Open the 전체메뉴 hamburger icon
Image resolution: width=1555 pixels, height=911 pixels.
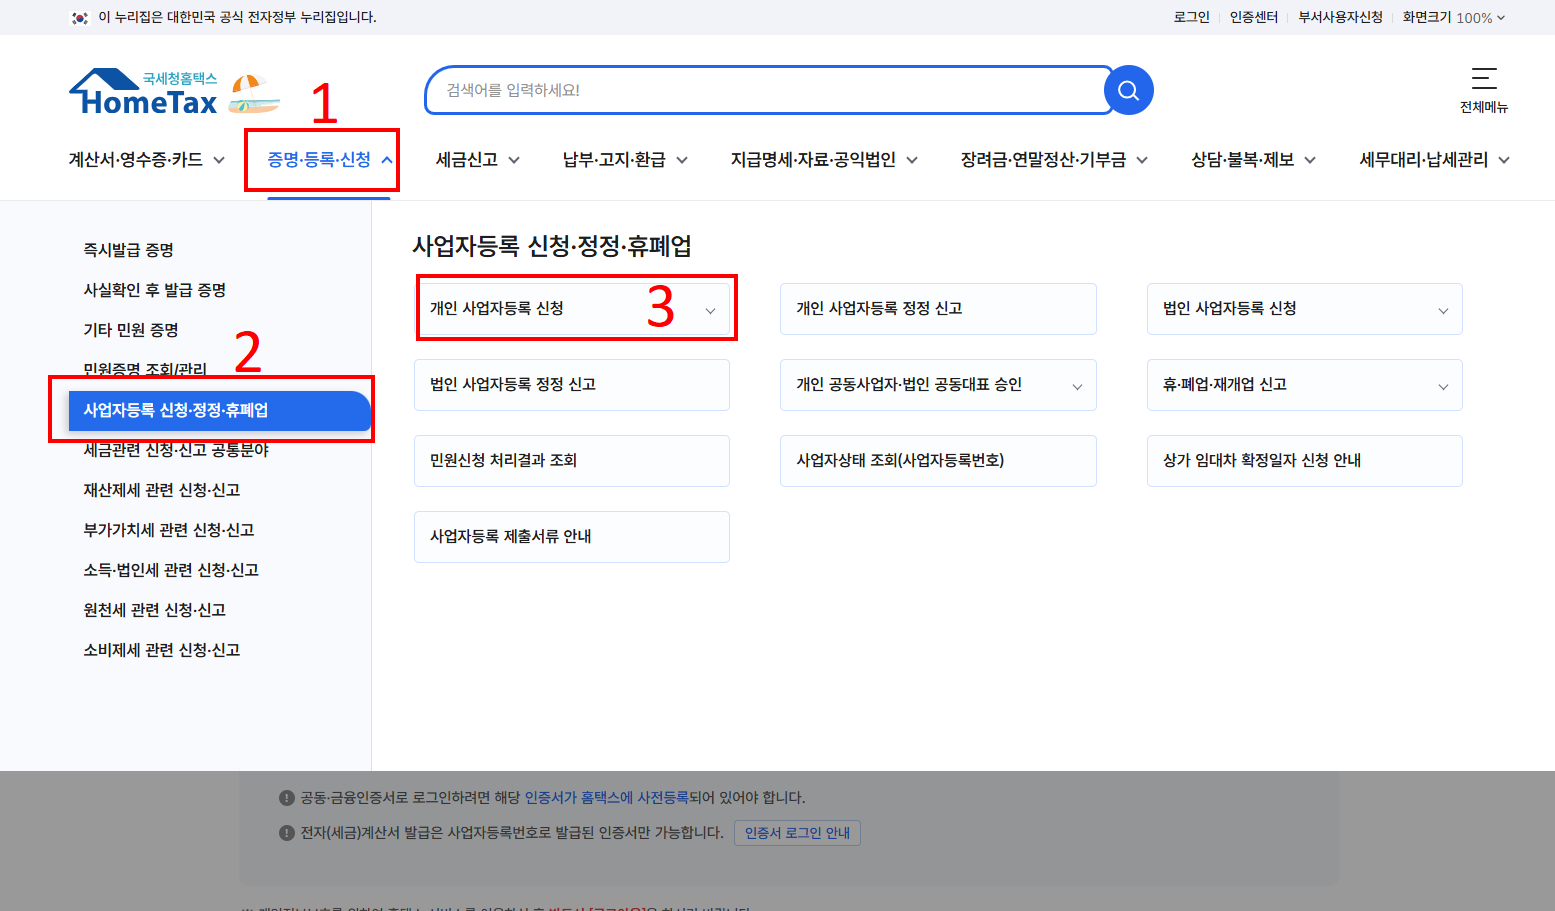1484,76
